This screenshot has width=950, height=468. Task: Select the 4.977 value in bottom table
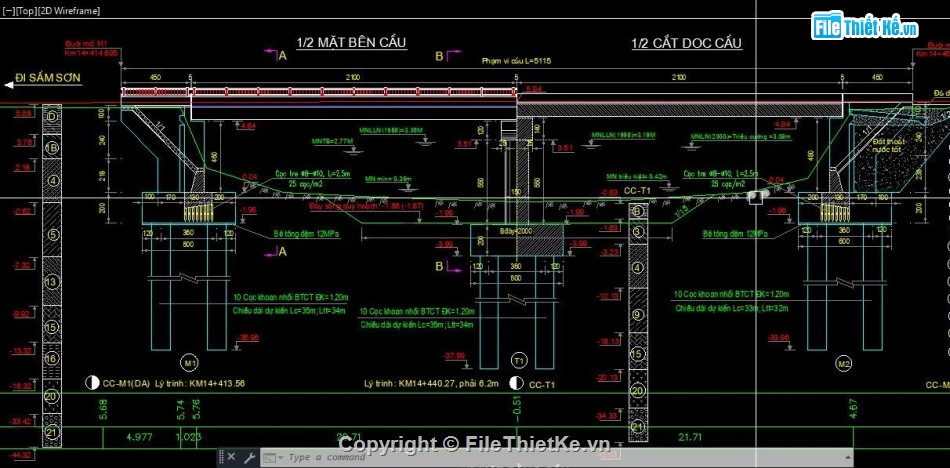pyautogui.click(x=138, y=436)
